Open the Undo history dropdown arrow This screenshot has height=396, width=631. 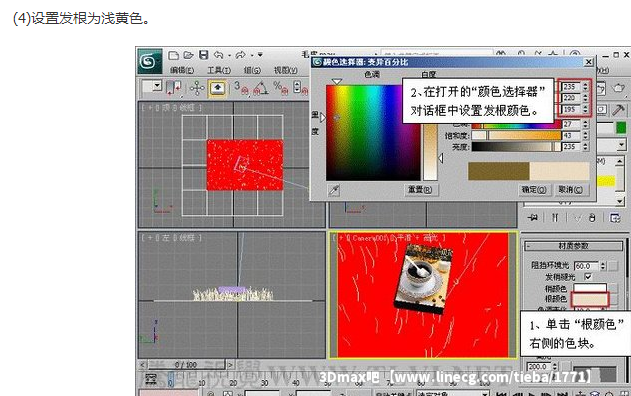click(x=229, y=56)
